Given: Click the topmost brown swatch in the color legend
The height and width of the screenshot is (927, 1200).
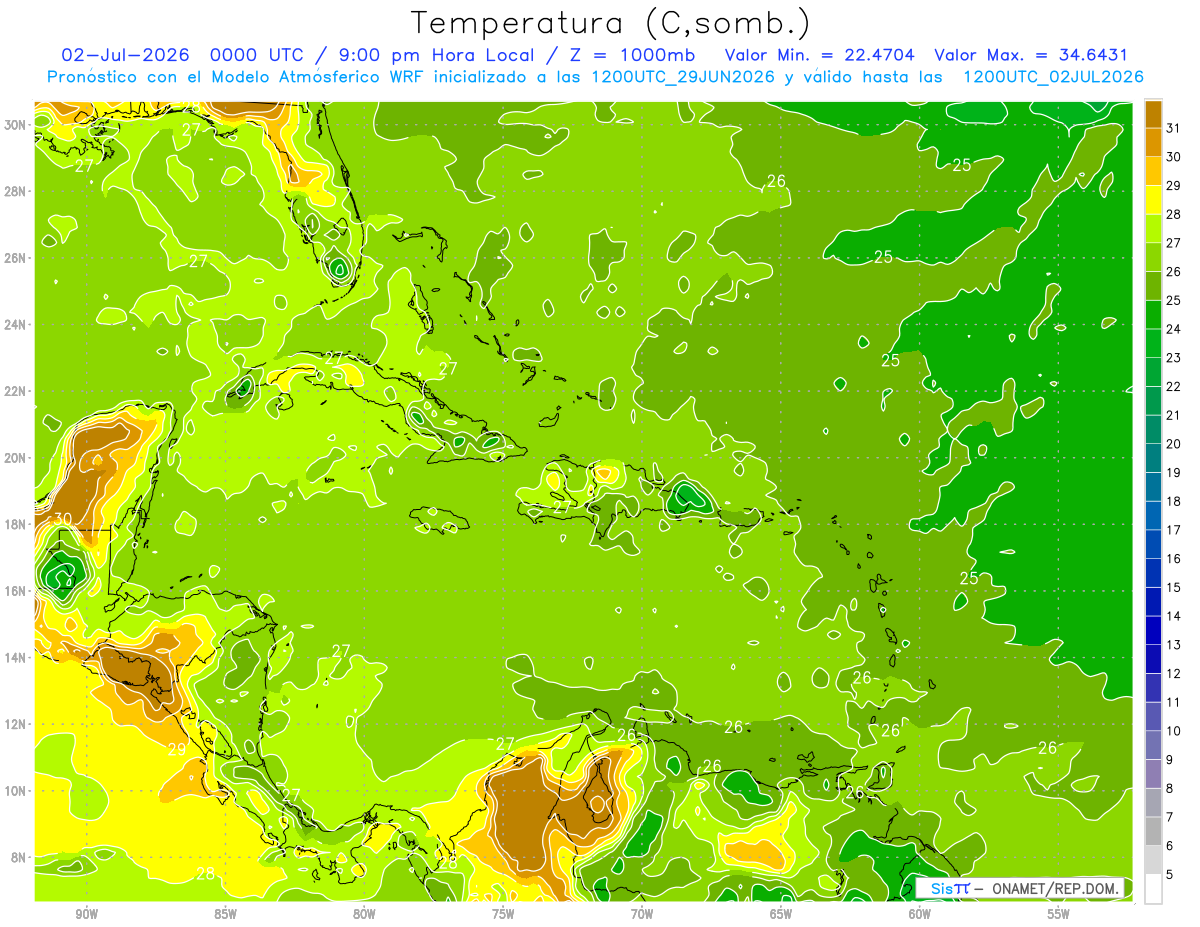Looking at the screenshot, I should pos(1153,114).
